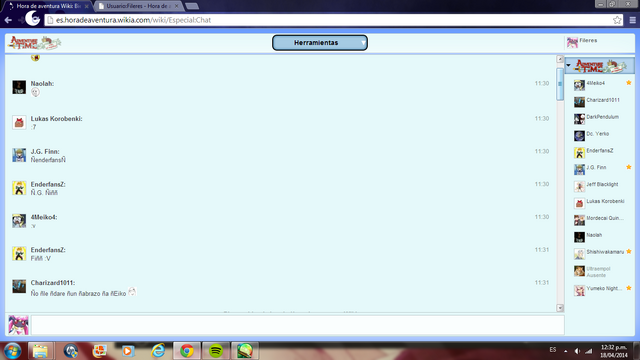Click DarkPendulum's avatar in the user list
The width and height of the screenshot is (640, 360).
coord(579,119)
